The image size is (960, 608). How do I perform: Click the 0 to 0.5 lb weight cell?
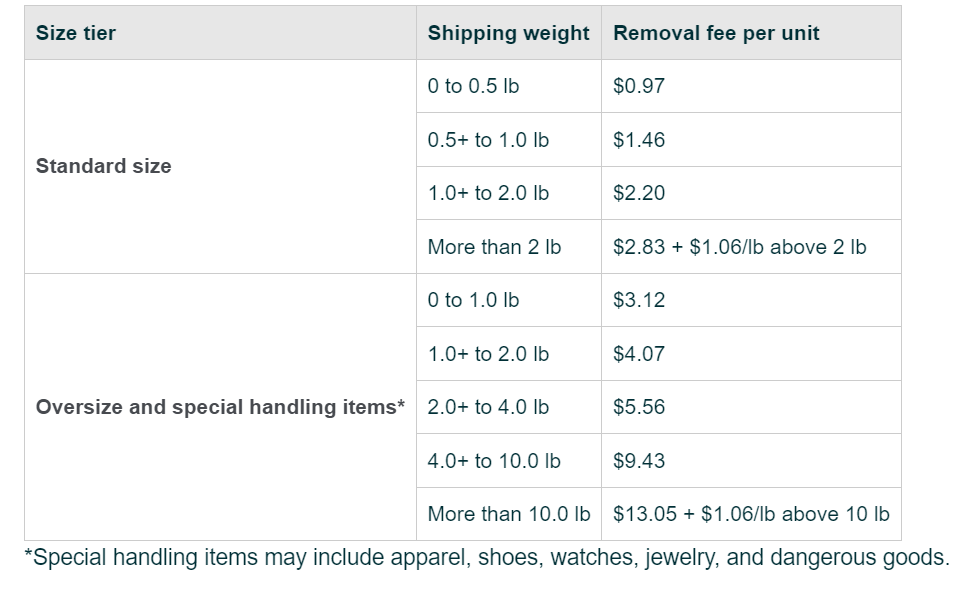click(x=473, y=86)
